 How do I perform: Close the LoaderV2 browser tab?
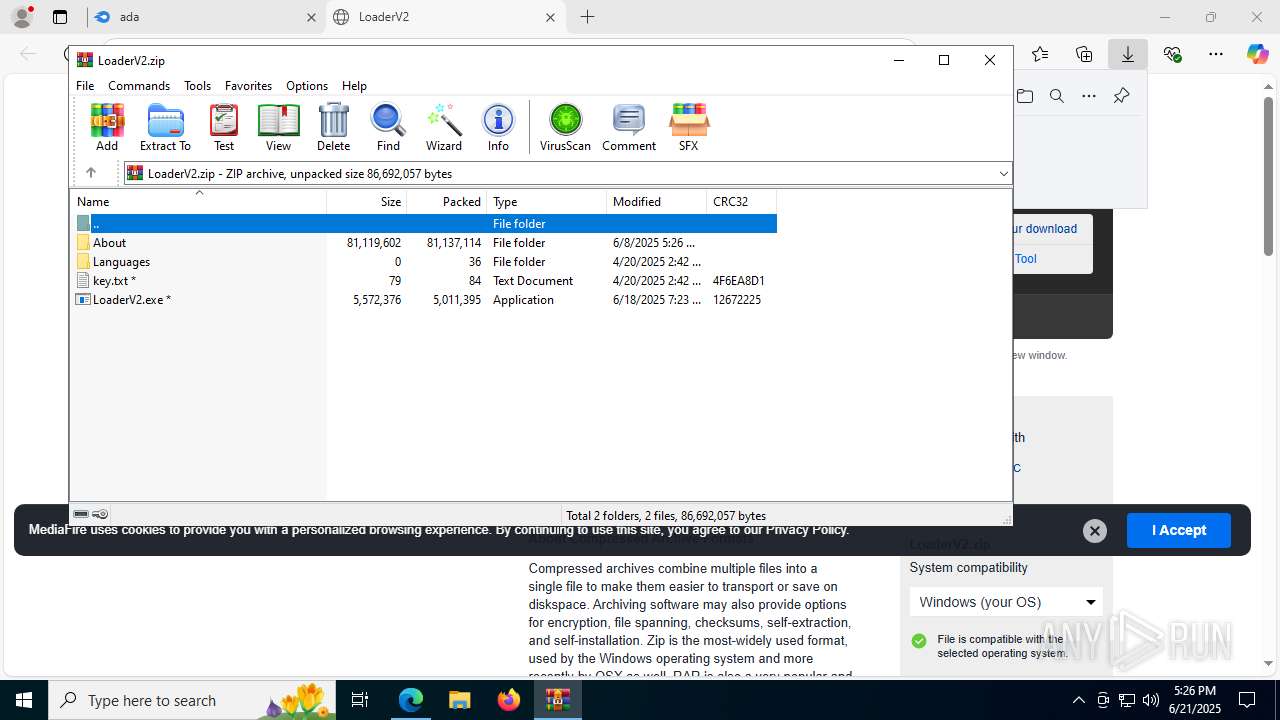point(551,17)
